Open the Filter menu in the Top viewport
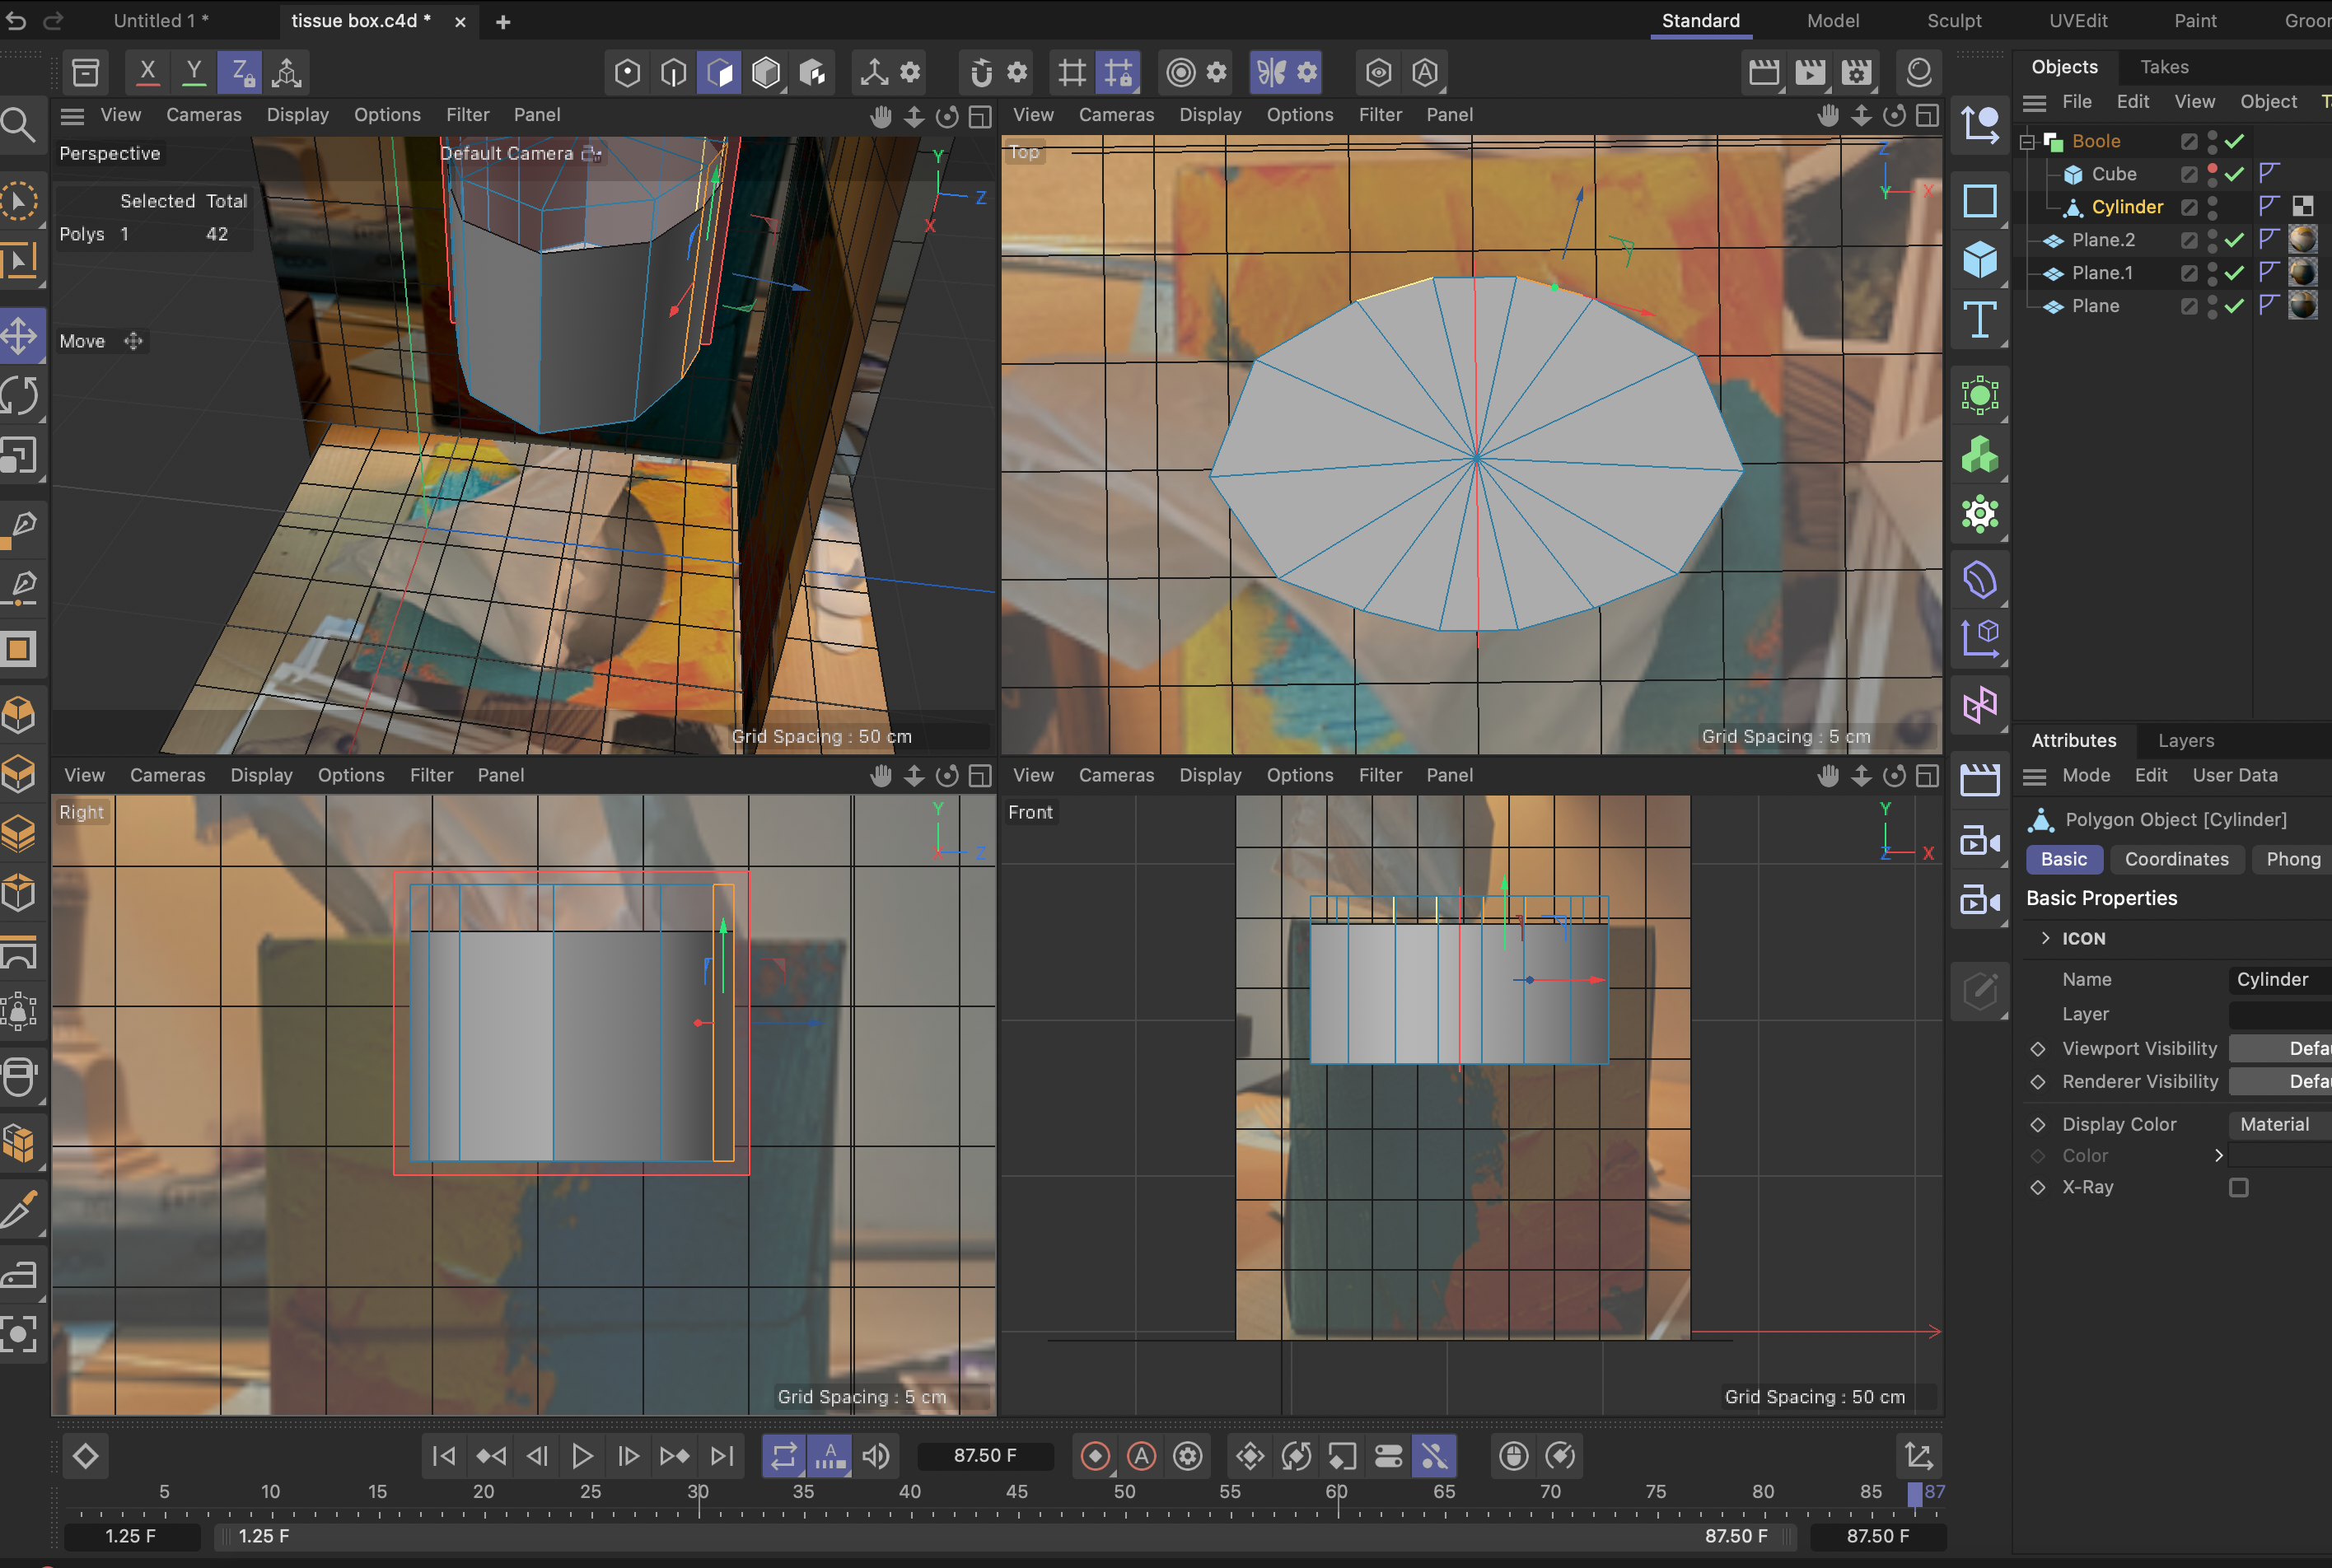This screenshot has height=1568, width=2332. tap(1380, 114)
